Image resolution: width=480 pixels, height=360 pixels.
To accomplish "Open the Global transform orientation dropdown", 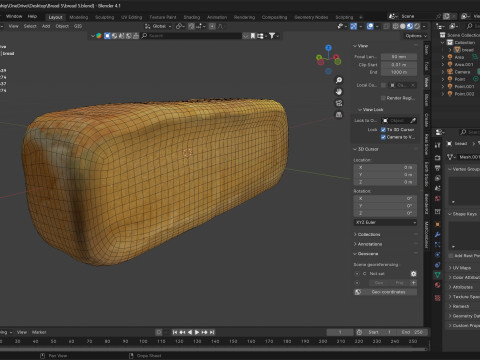I will [x=158, y=26].
